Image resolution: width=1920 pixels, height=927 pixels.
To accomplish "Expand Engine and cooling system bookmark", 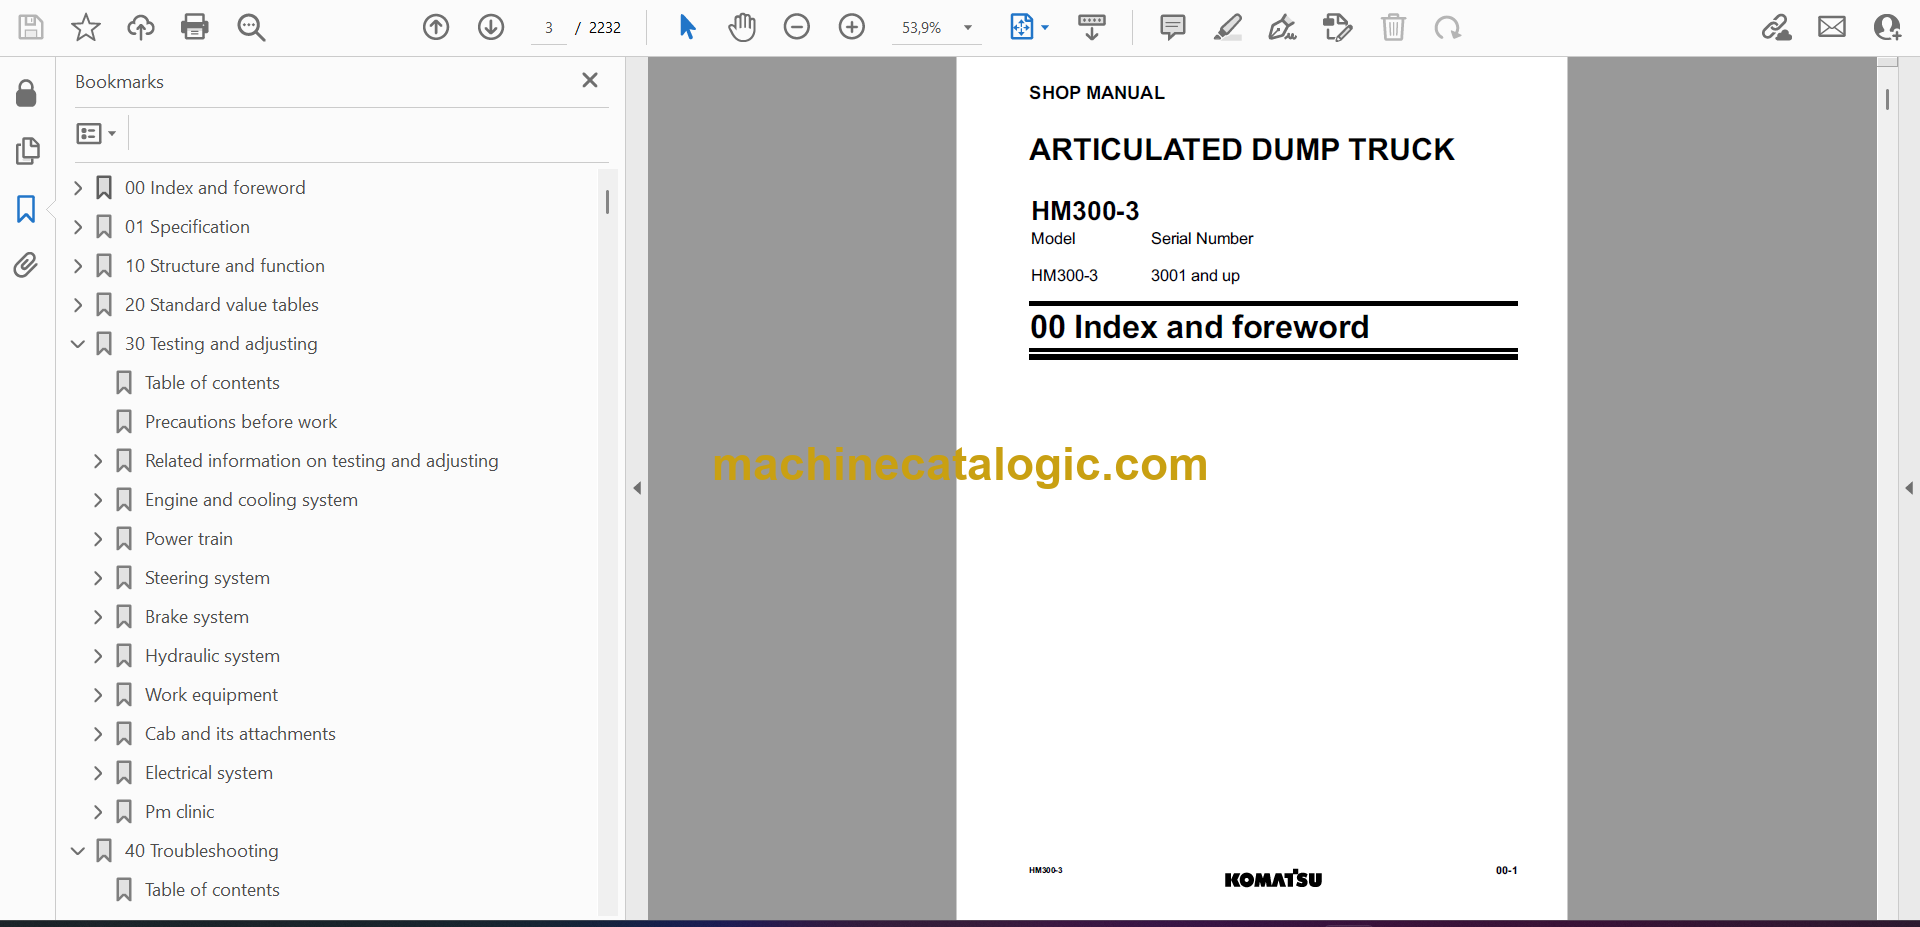I will point(98,500).
